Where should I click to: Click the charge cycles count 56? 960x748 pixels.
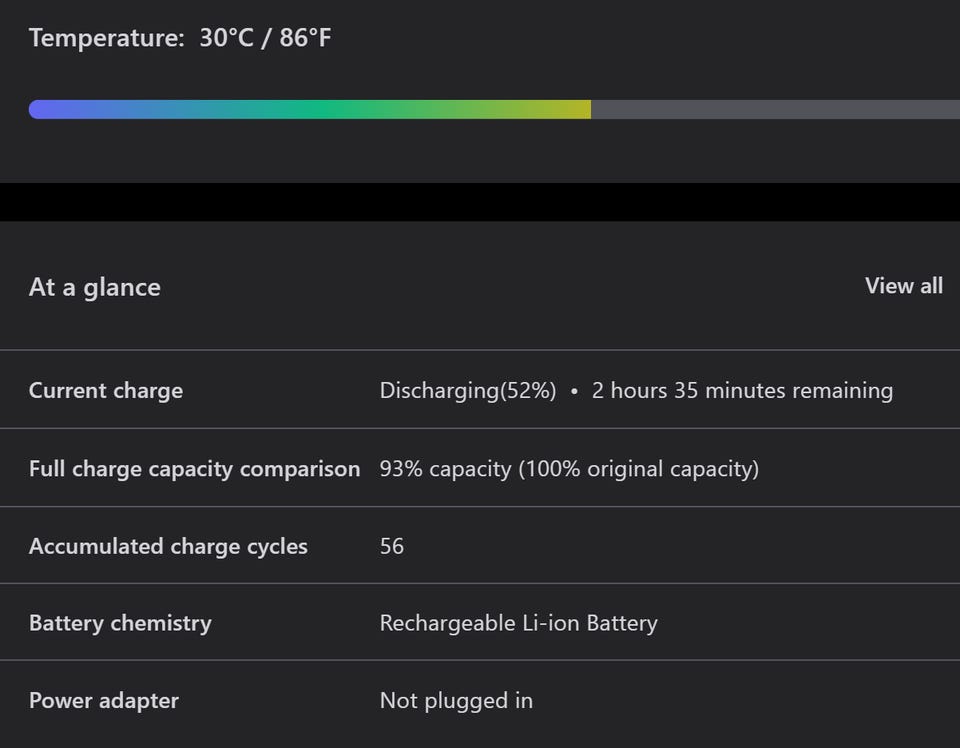[392, 546]
